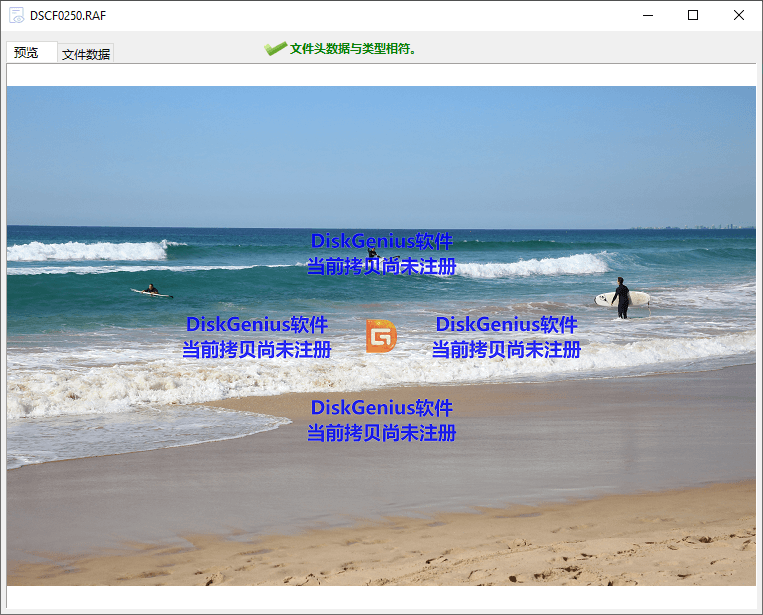Click the DSCF0250.RAF title bar file icon

pyautogui.click(x=17, y=16)
